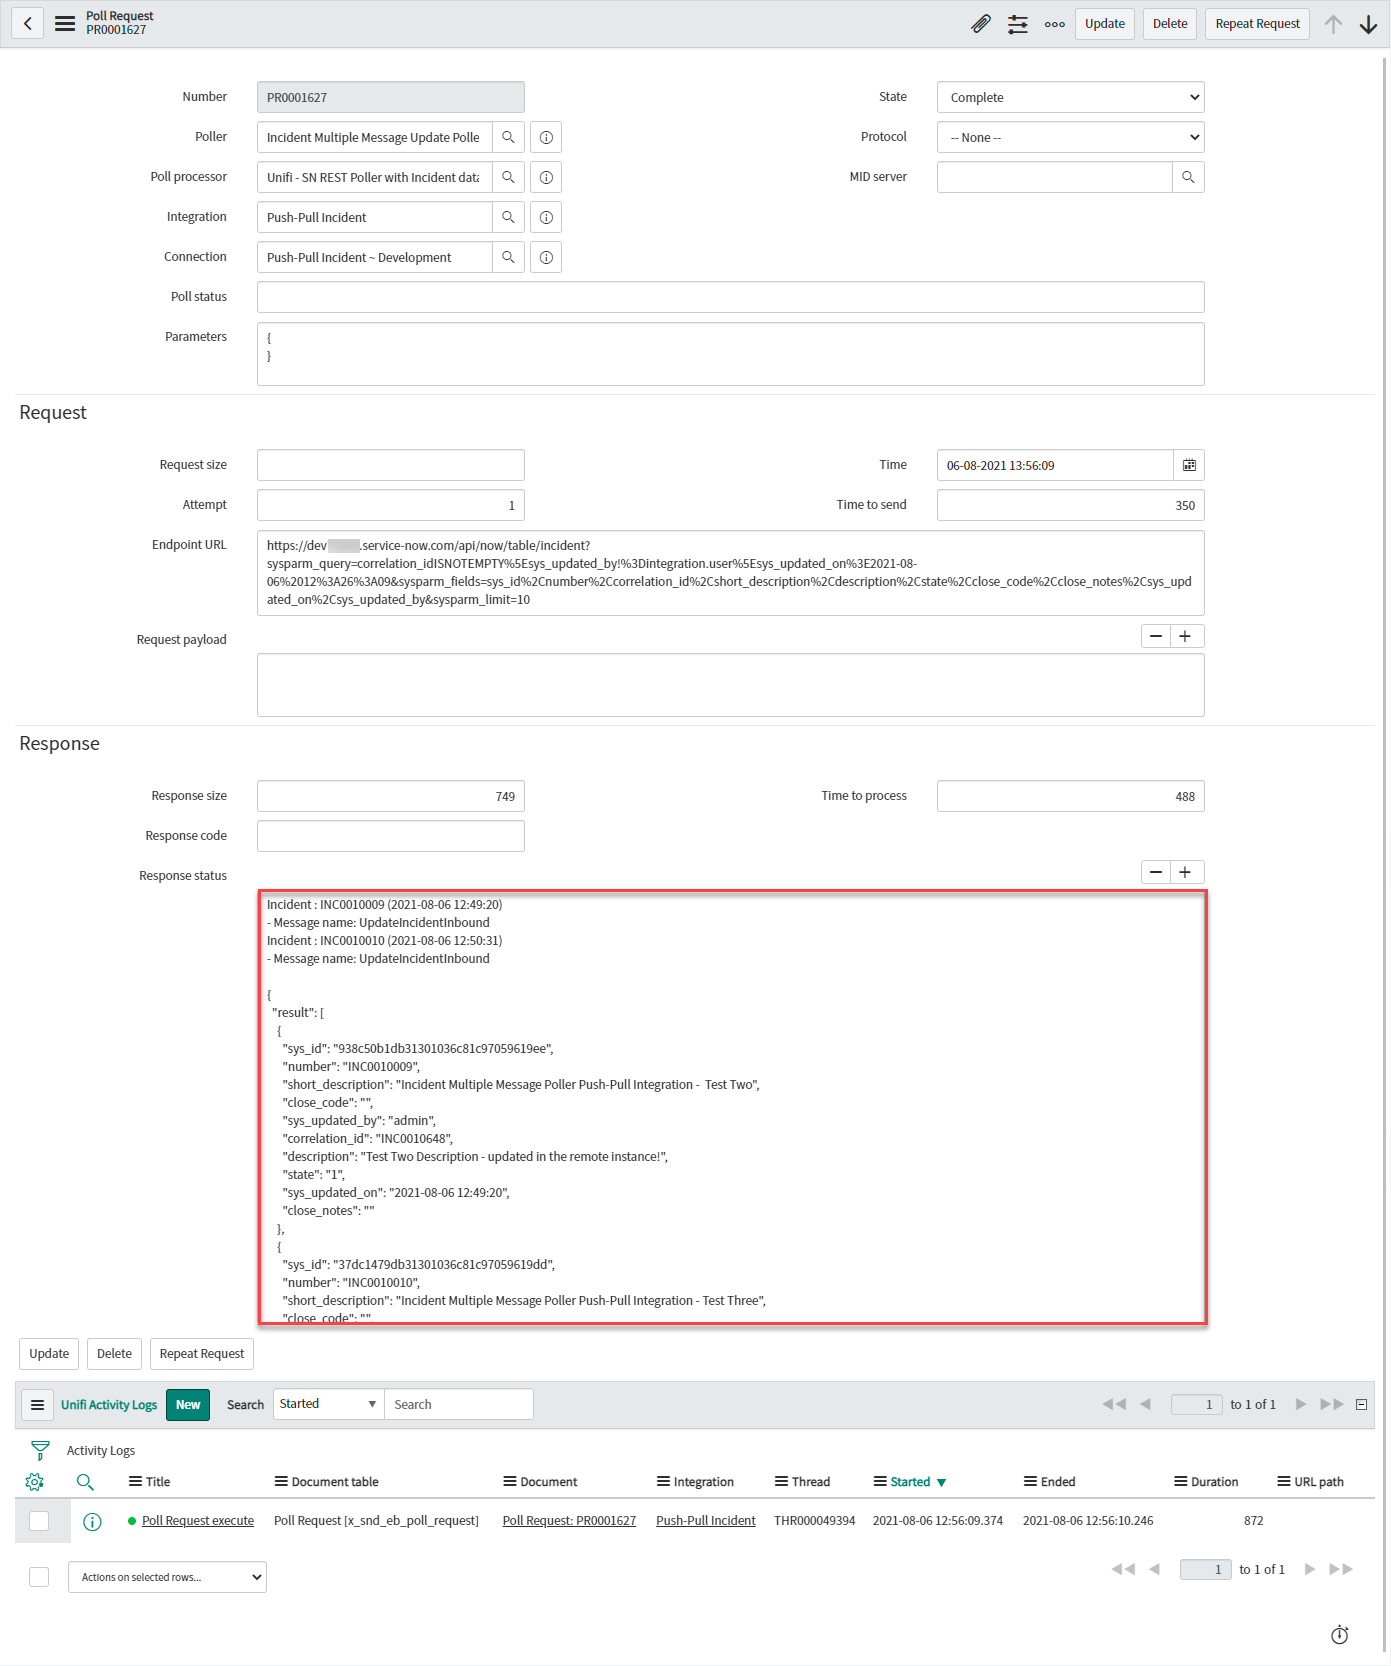Open the Poller field lookup magnifier
This screenshot has width=1391, height=1666.
pyautogui.click(x=508, y=137)
